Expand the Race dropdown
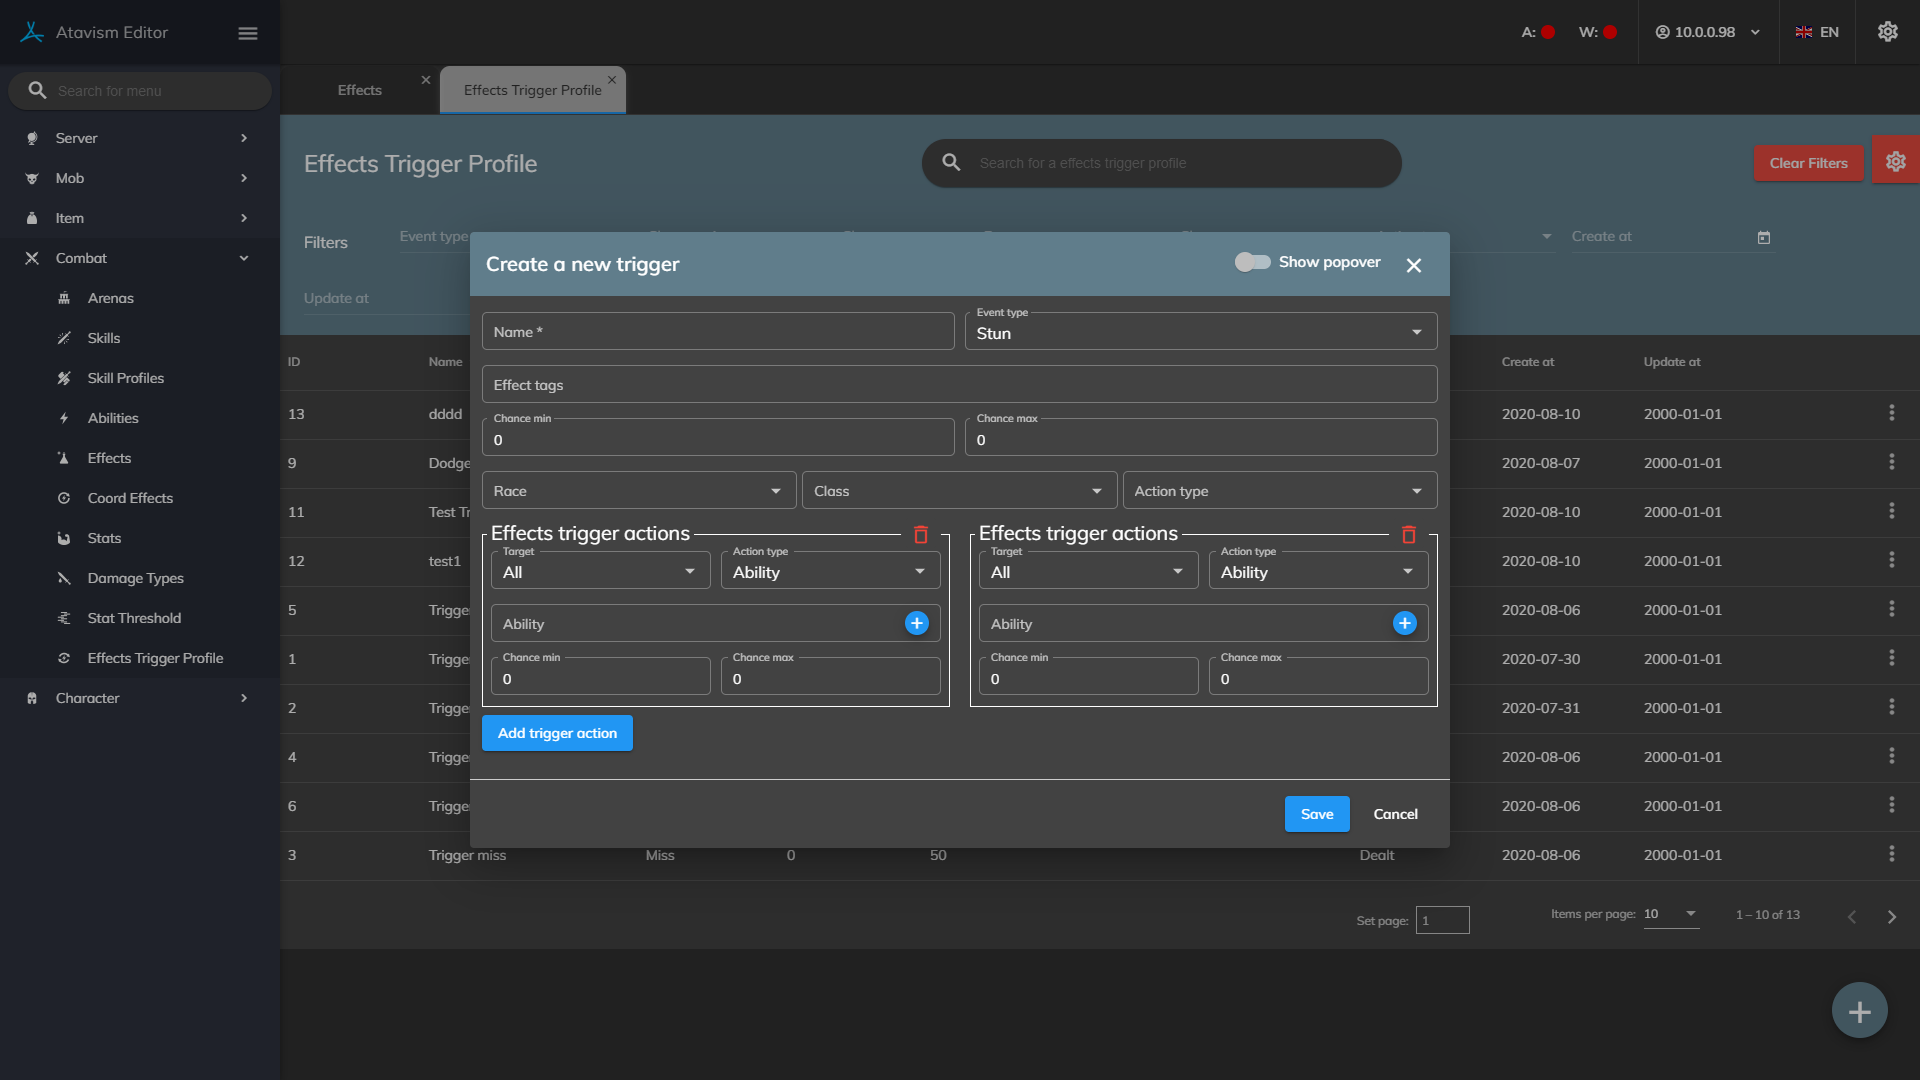The width and height of the screenshot is (1920, 1080). coord(638,491)
